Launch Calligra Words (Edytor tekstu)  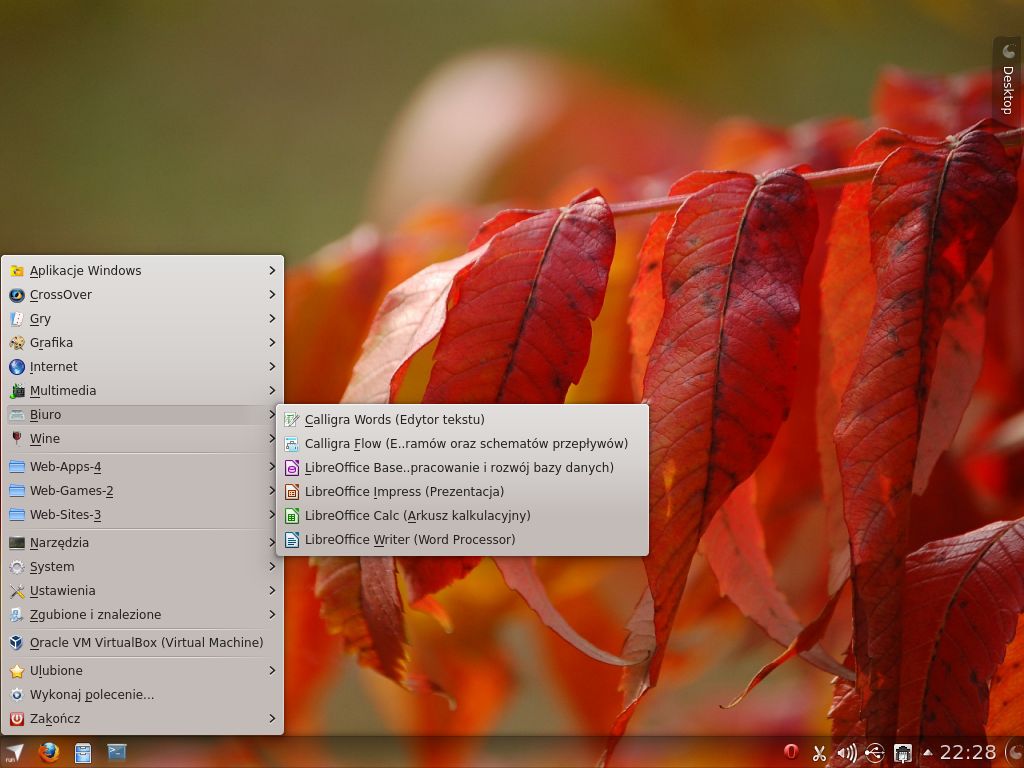point(462,420)
